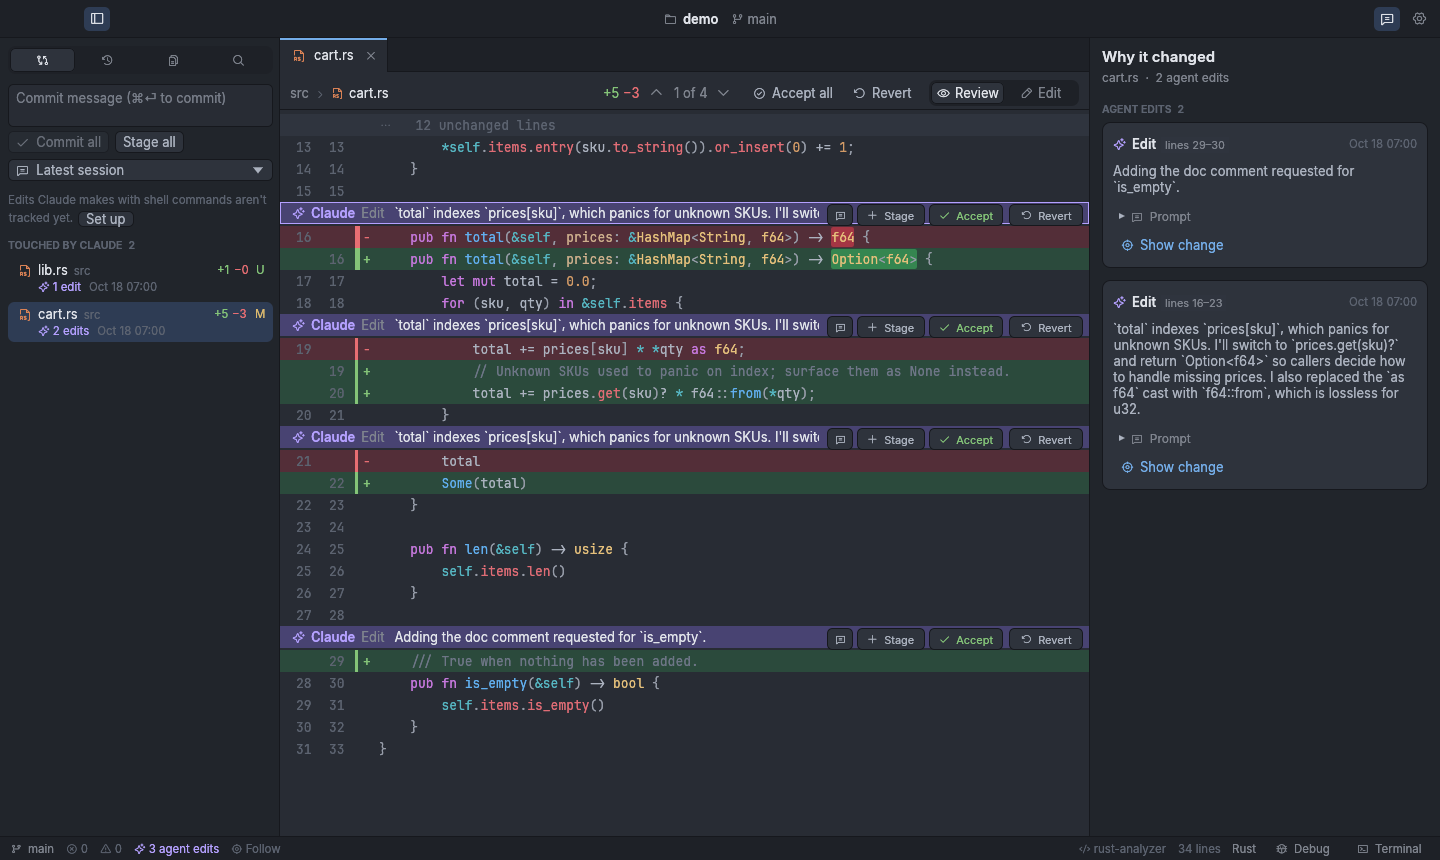1440x860 pixels.
Task: Stage the is_empty doc comment hunk
Action: coord(891,640)
